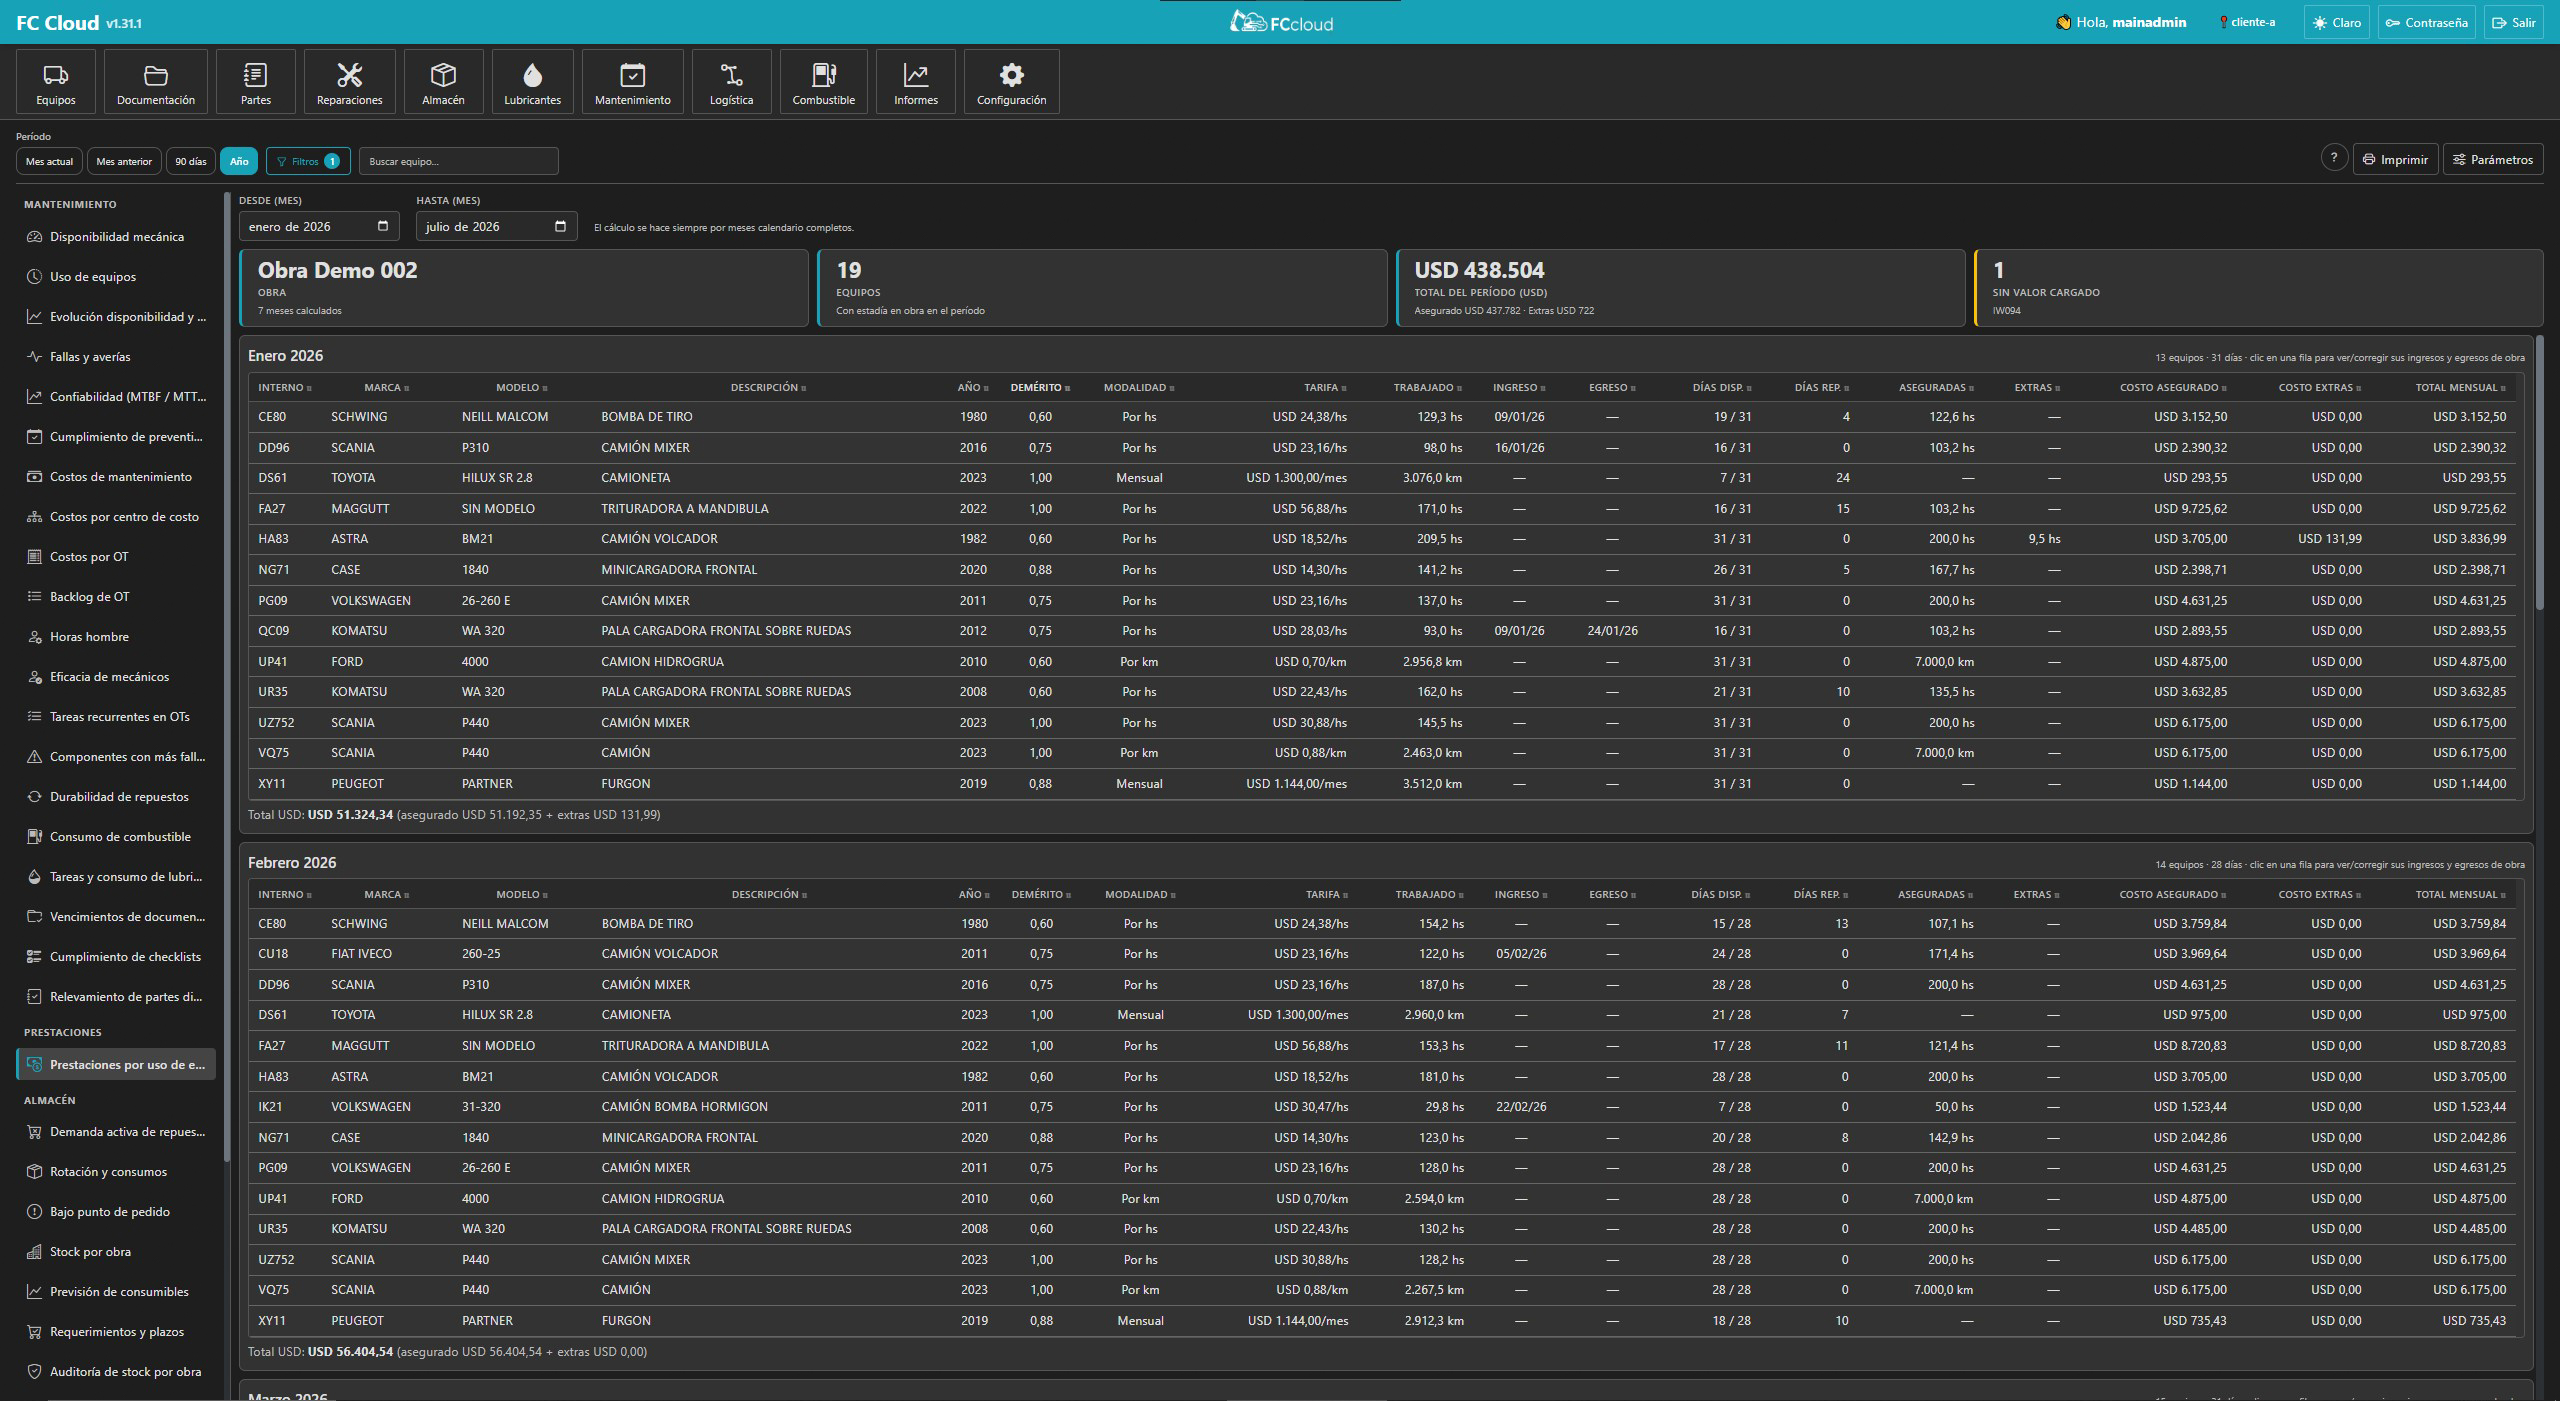Open the Hasta month picker calendar

tap(560, 226)
